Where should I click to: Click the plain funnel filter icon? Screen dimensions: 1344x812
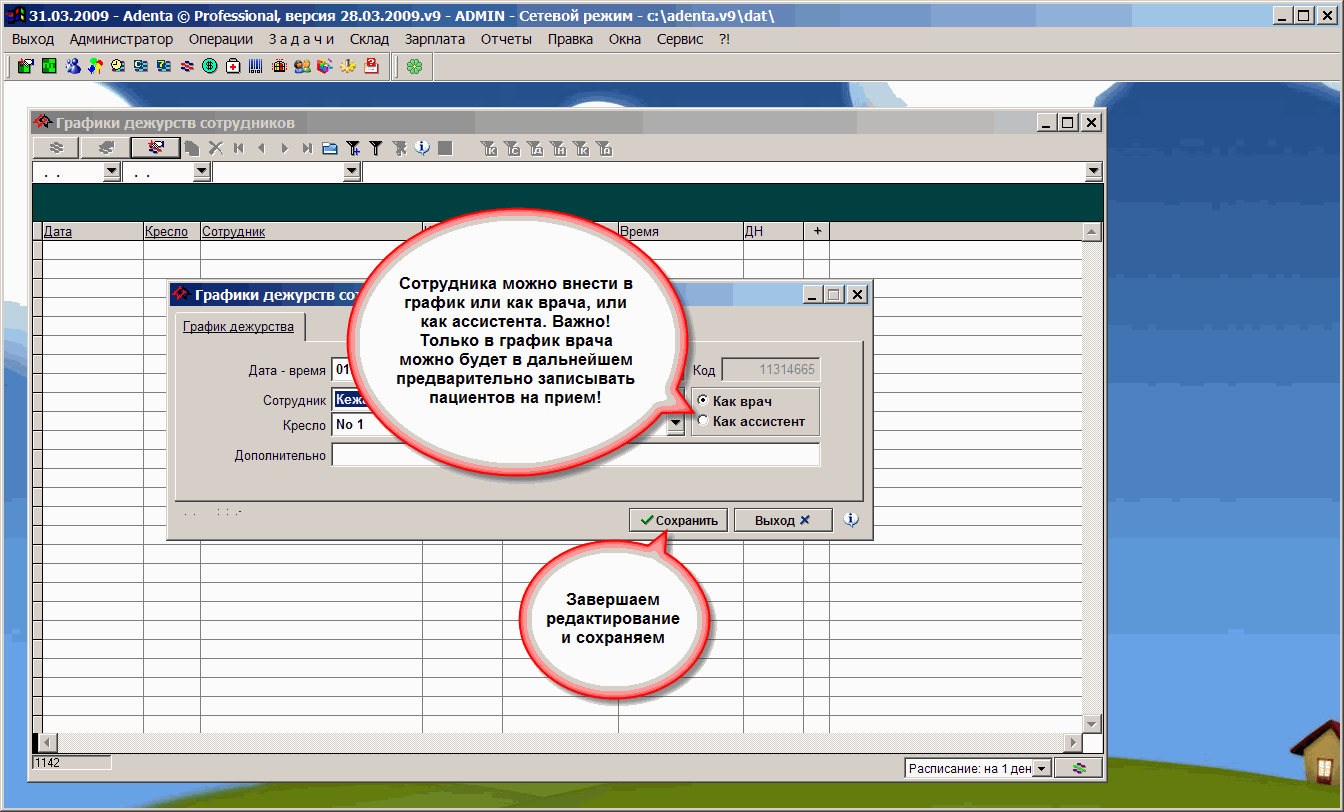pyautogui.click(x=376, y=148)
